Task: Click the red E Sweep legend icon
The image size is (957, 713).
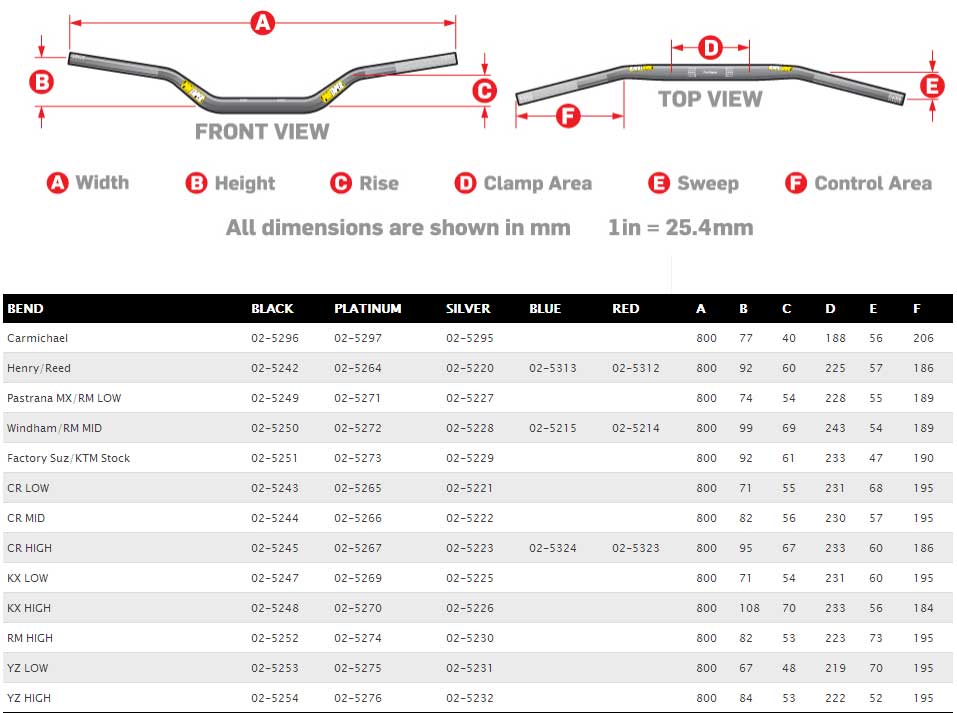Action: [659, 183]
